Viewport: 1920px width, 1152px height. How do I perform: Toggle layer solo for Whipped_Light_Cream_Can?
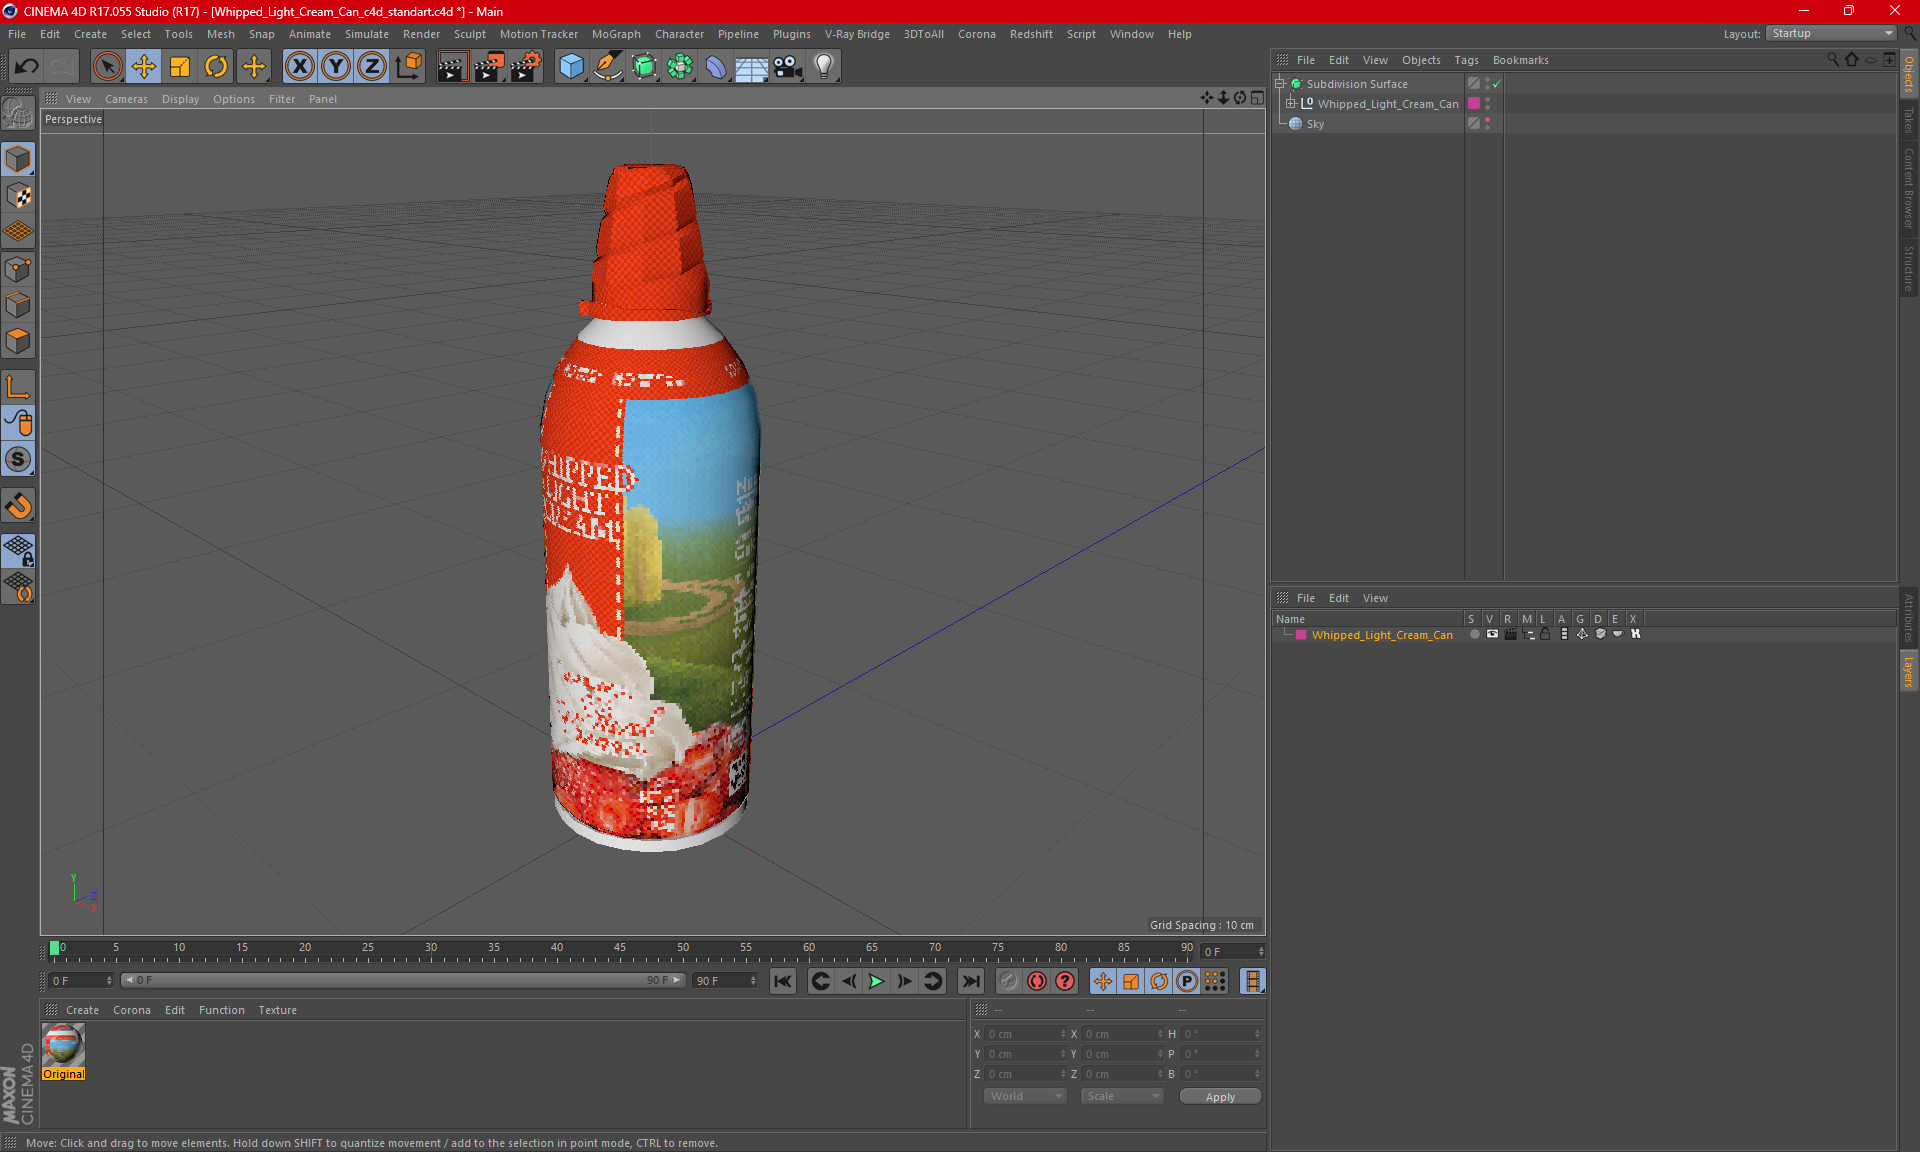(x=1474, y=634)
